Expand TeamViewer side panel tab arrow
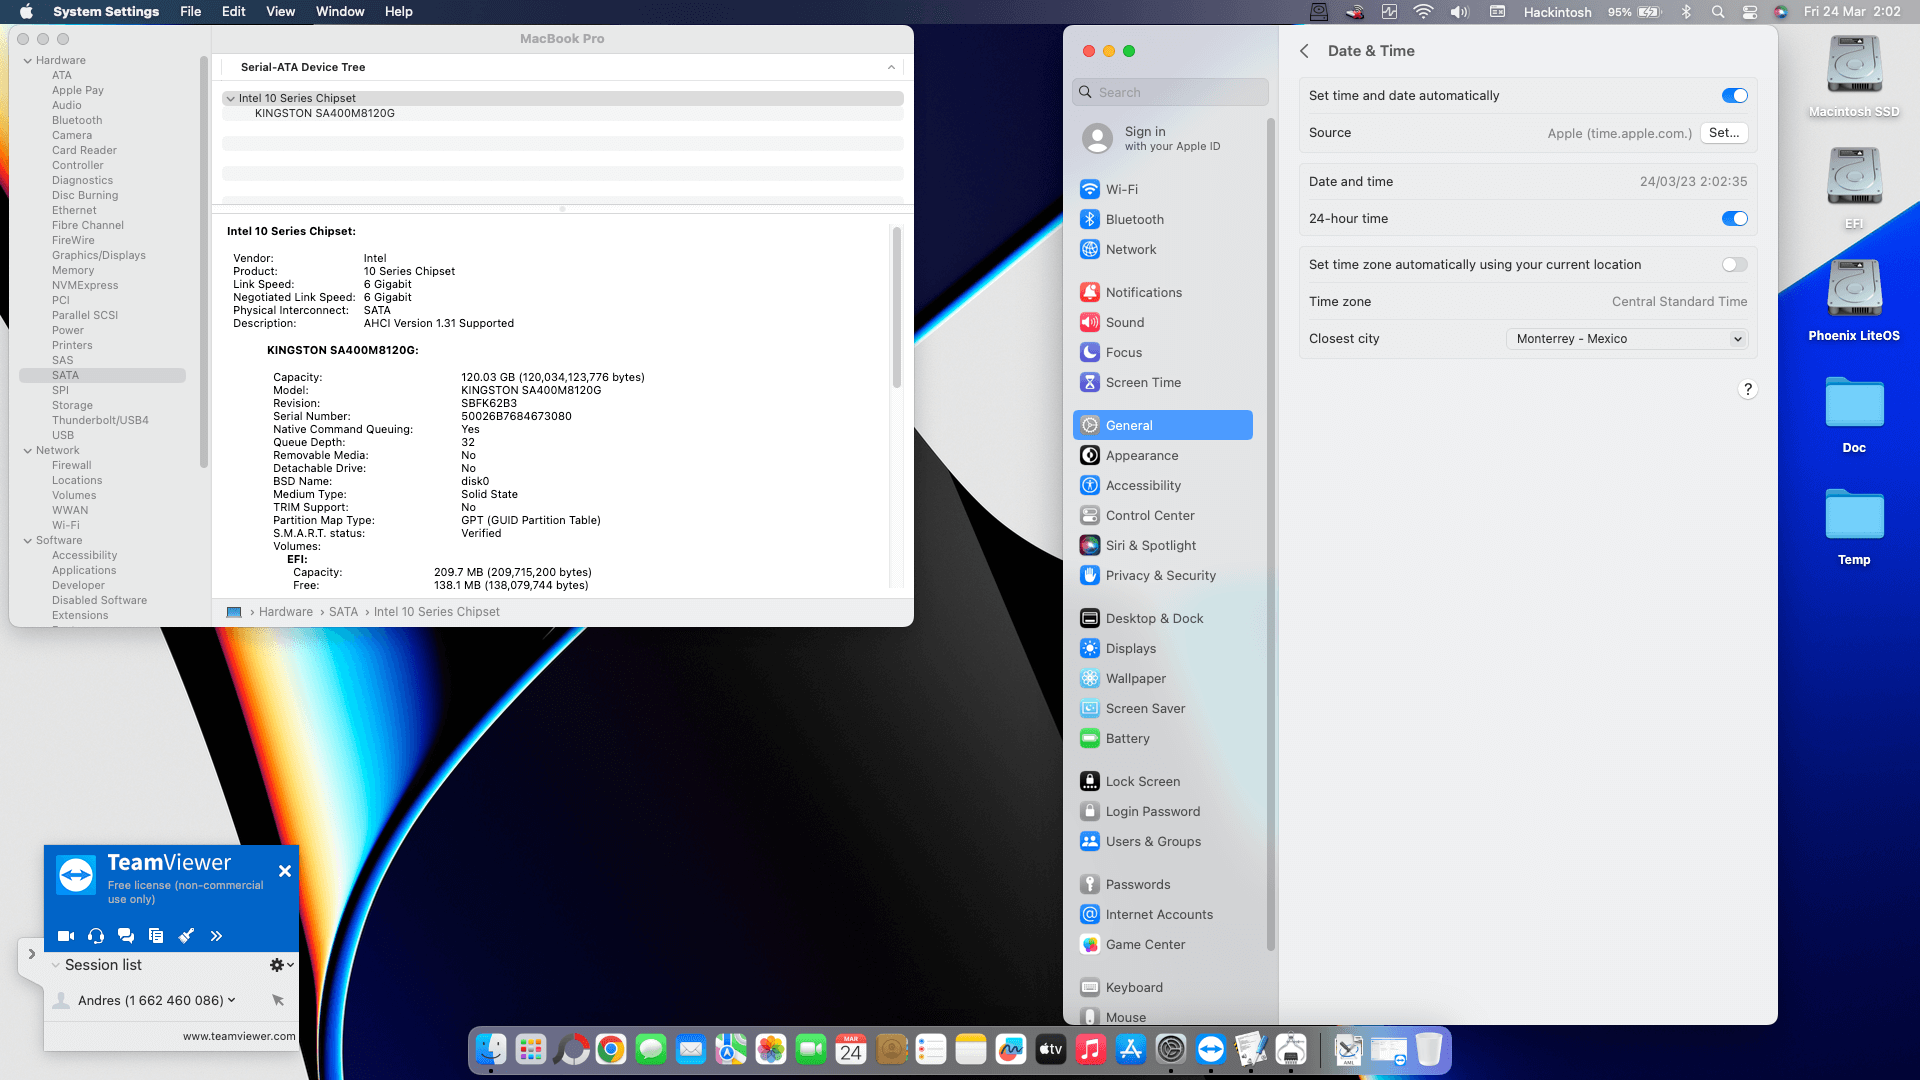 pyautogui.click(x=31, y=954)
